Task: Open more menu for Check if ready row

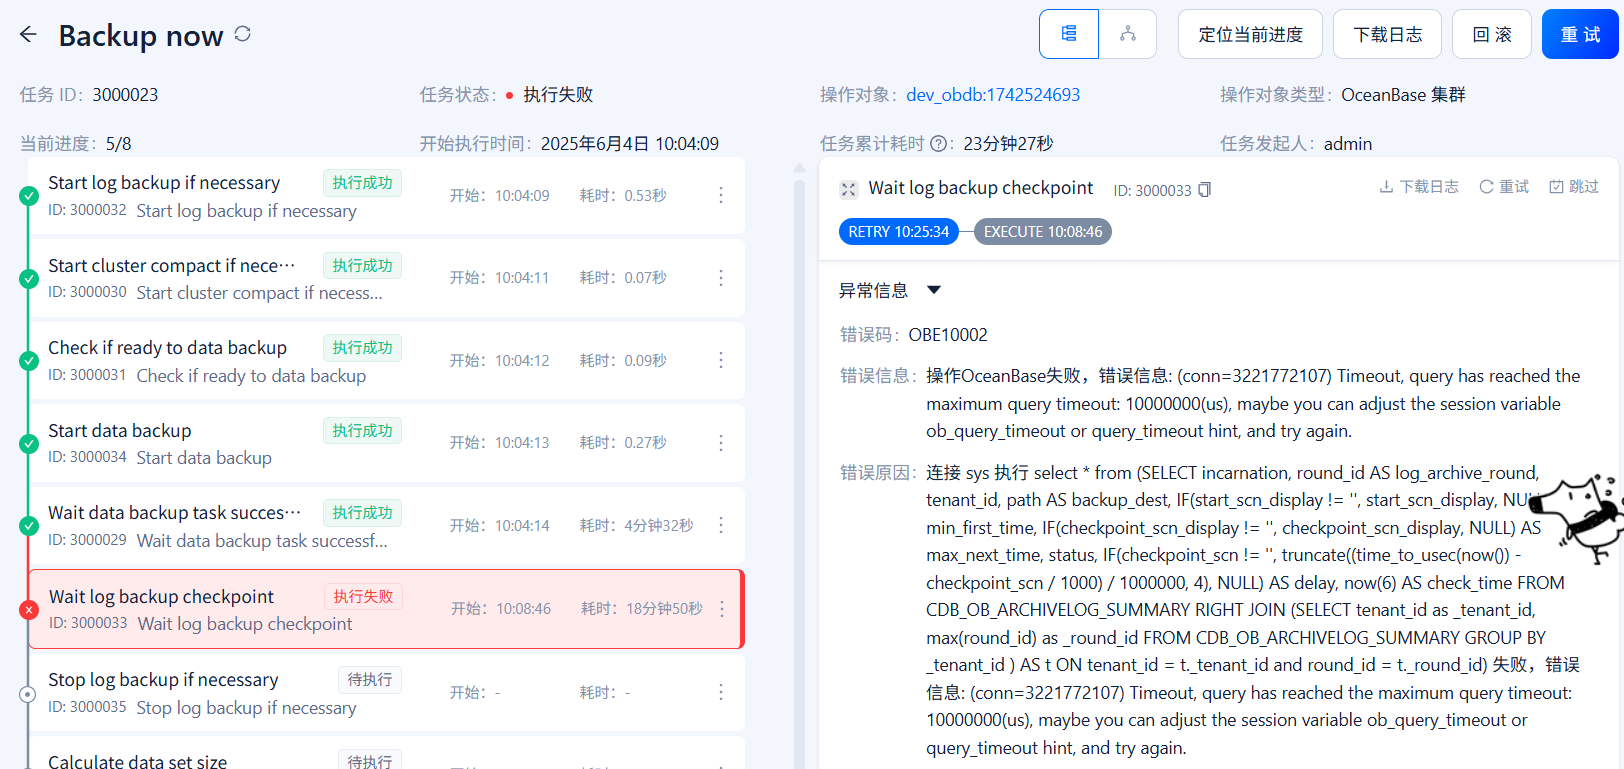Action: coord(721,360)
